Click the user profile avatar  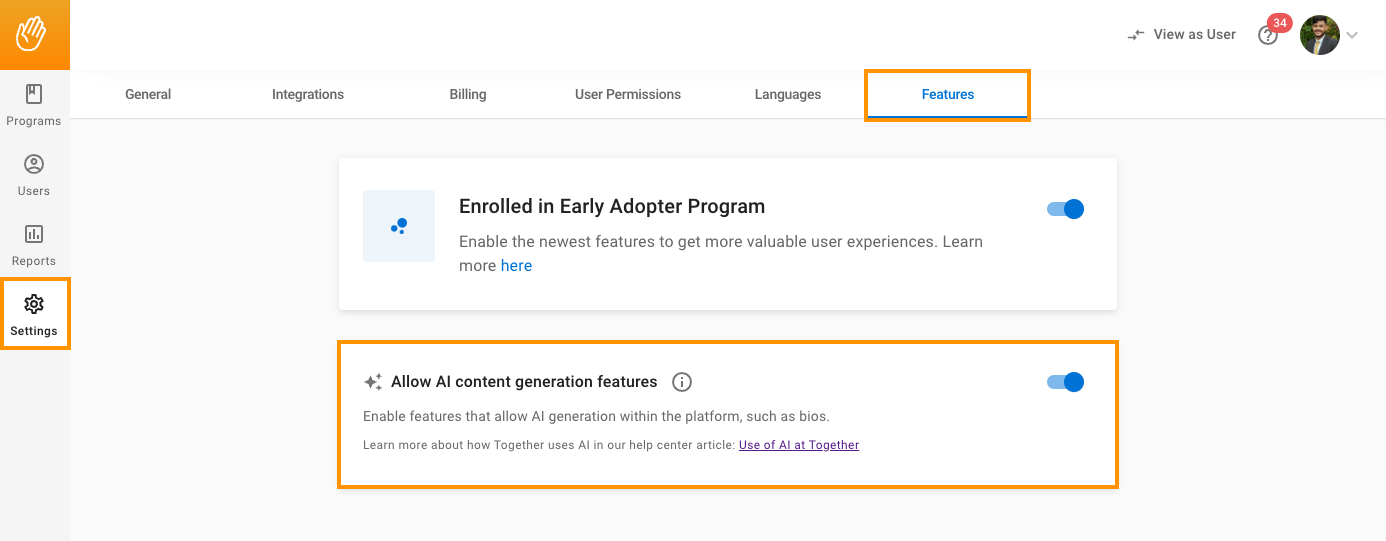(1319, 35)
